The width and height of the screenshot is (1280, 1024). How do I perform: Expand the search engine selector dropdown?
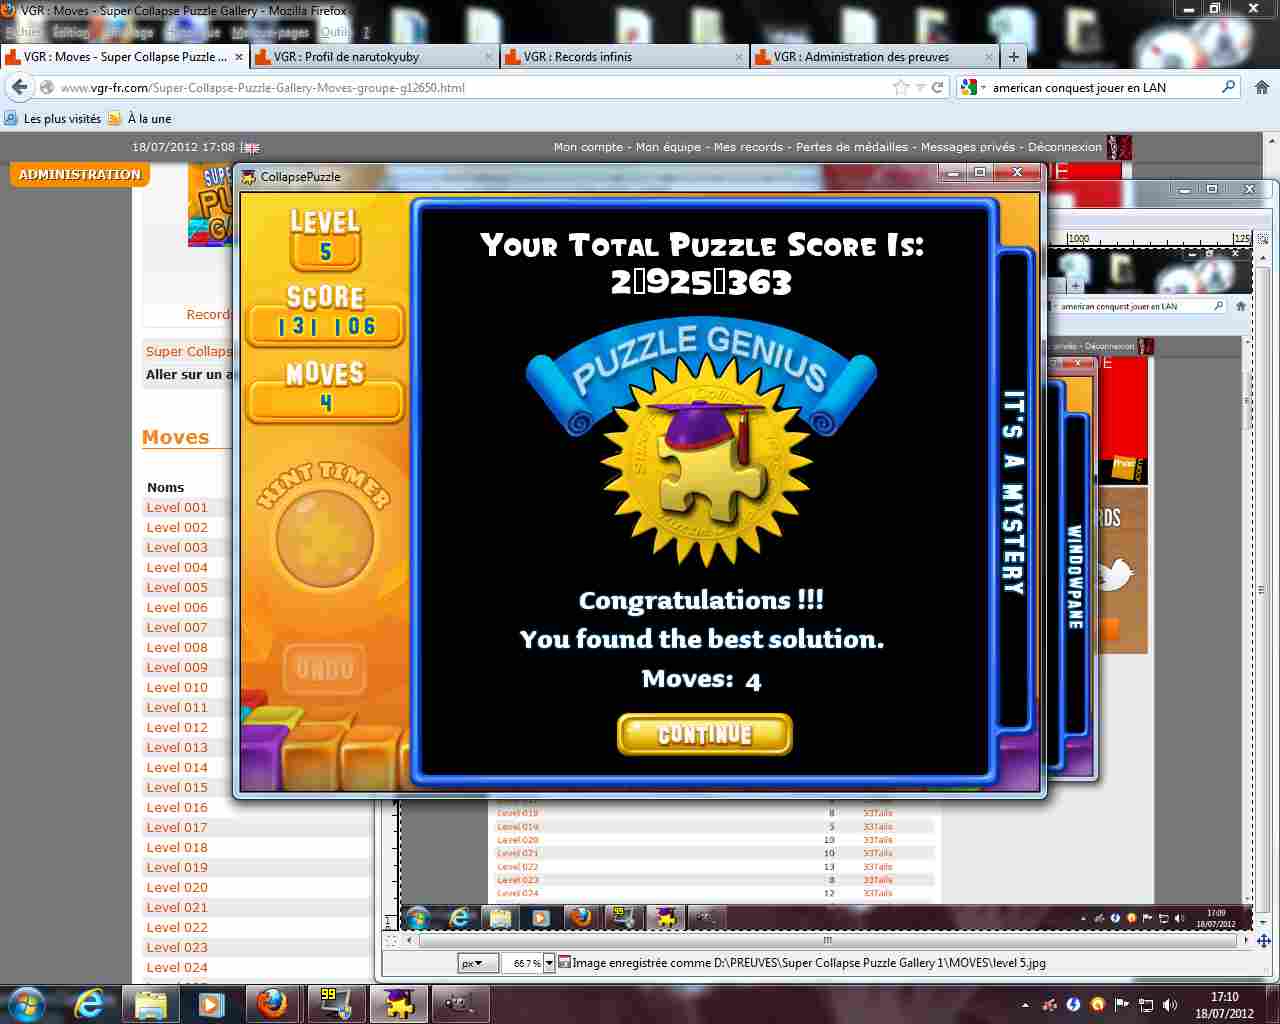(971, 87)
